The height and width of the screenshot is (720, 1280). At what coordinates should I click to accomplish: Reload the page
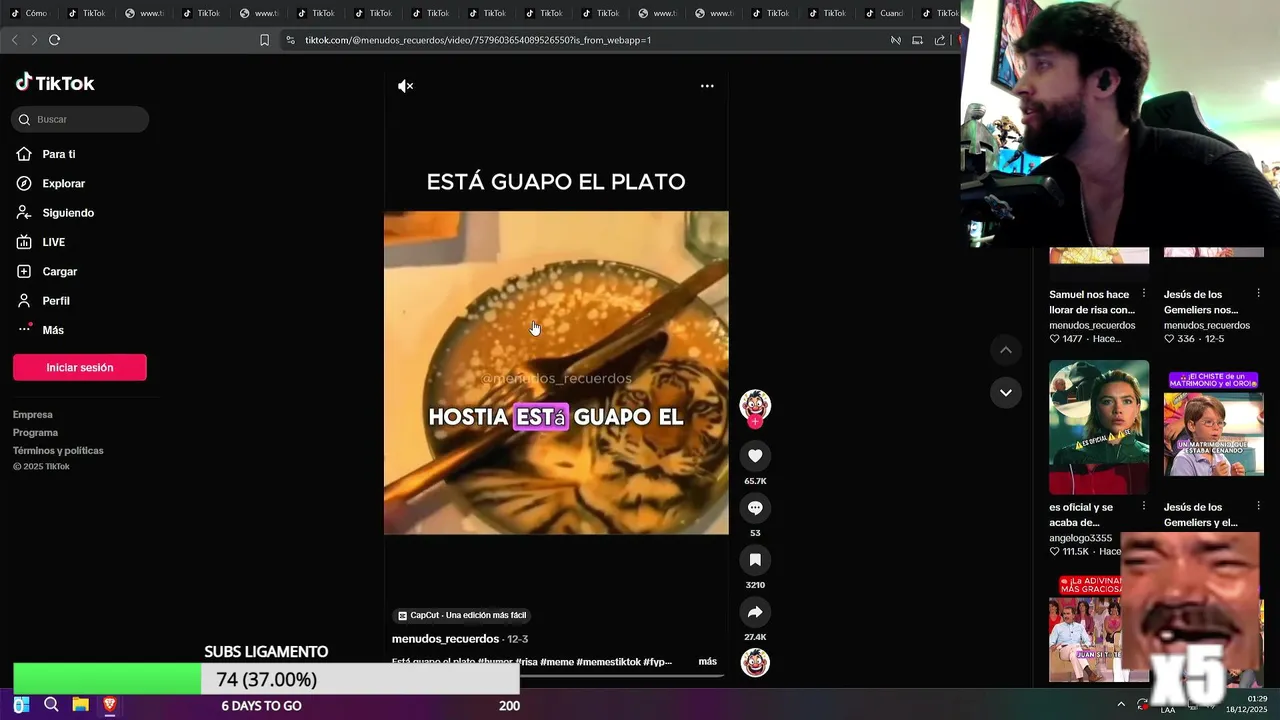(x=55, y=40)
